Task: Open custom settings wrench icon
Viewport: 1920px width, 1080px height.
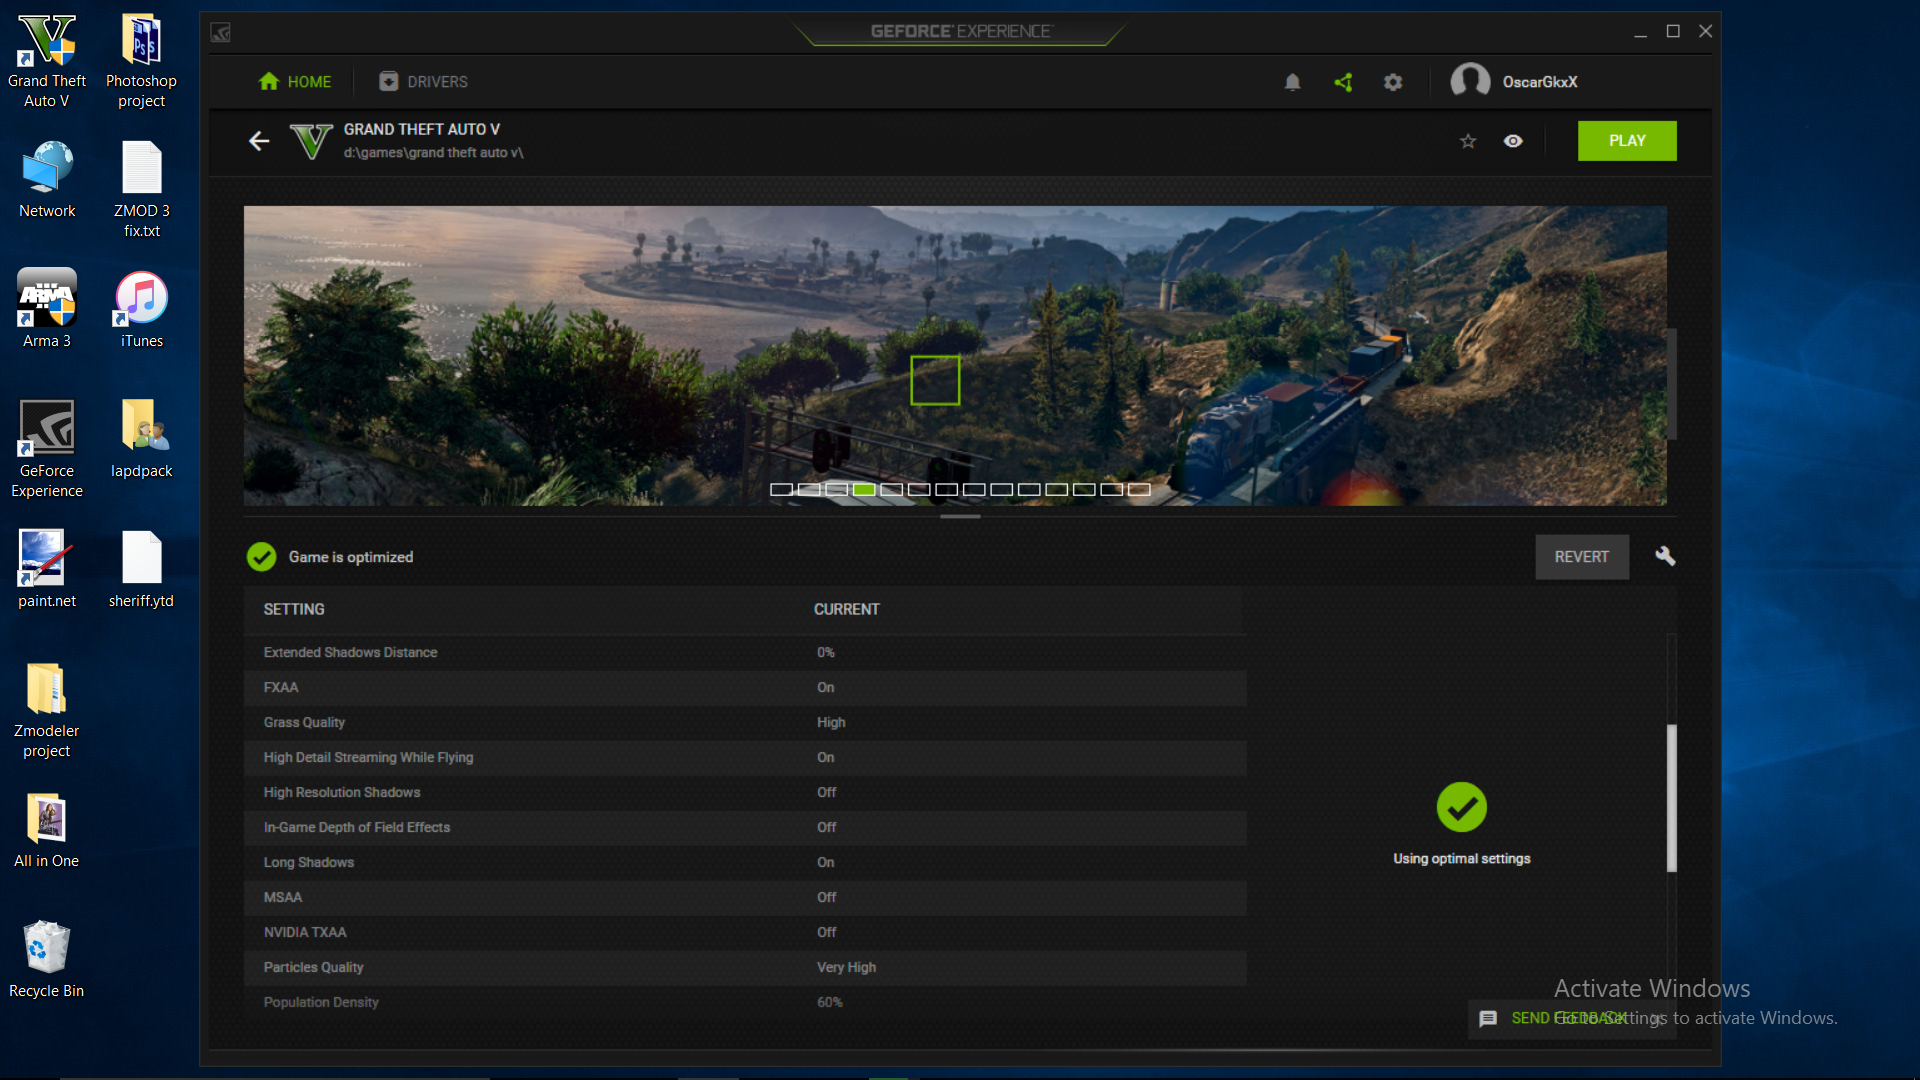Action: [1665, 556]
